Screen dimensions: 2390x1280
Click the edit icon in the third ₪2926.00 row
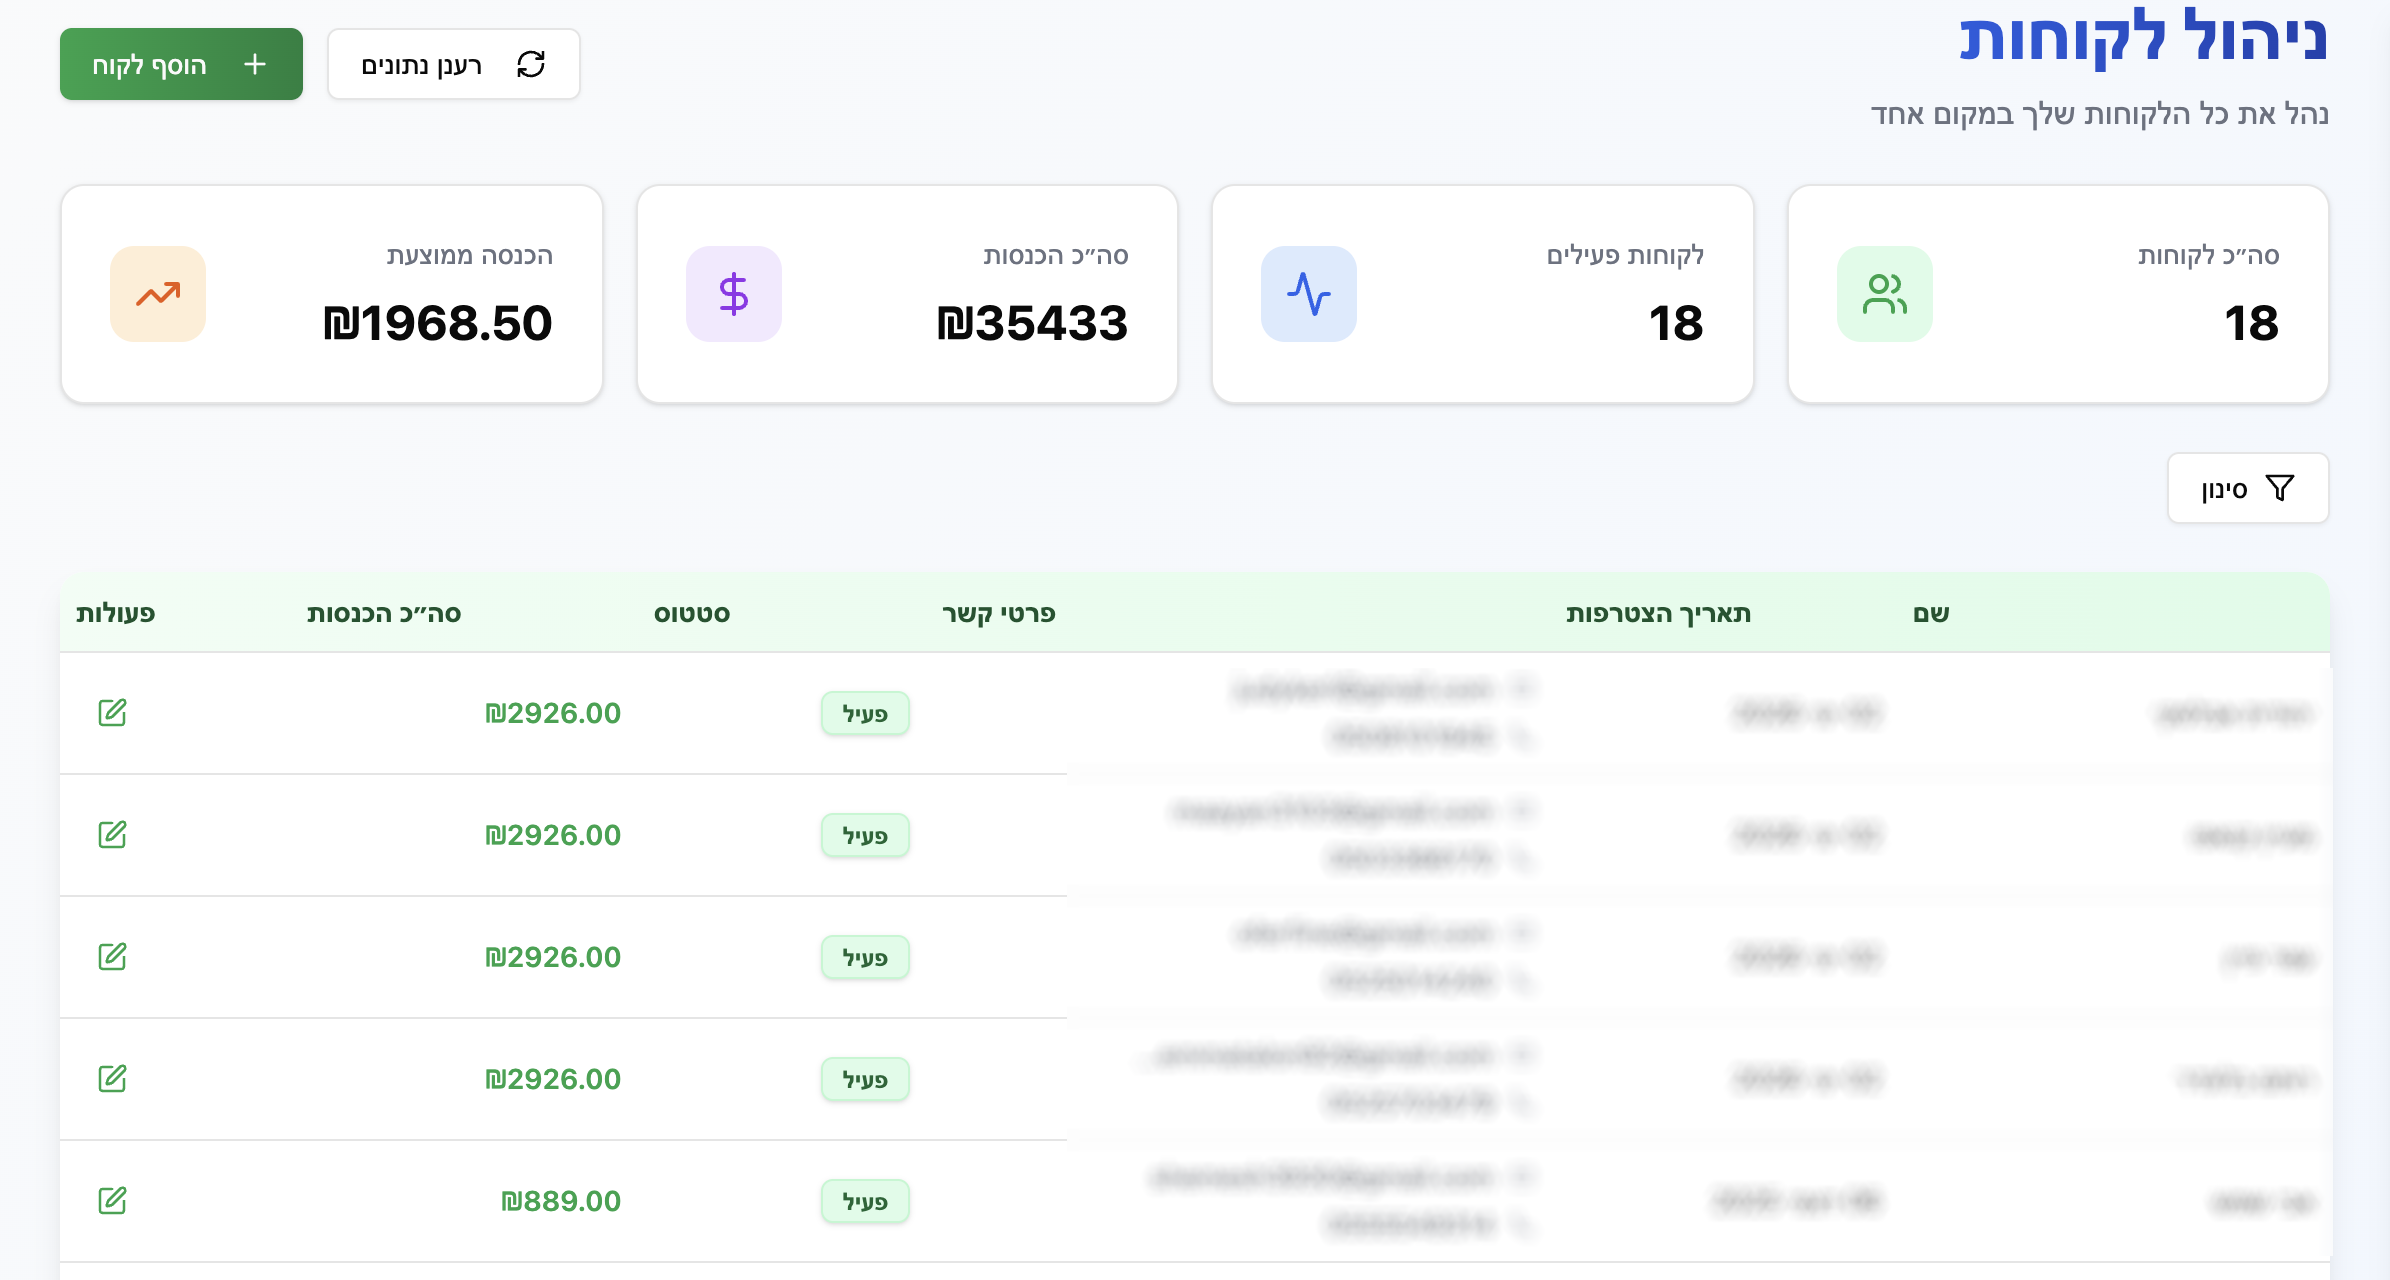coord(112,957)
